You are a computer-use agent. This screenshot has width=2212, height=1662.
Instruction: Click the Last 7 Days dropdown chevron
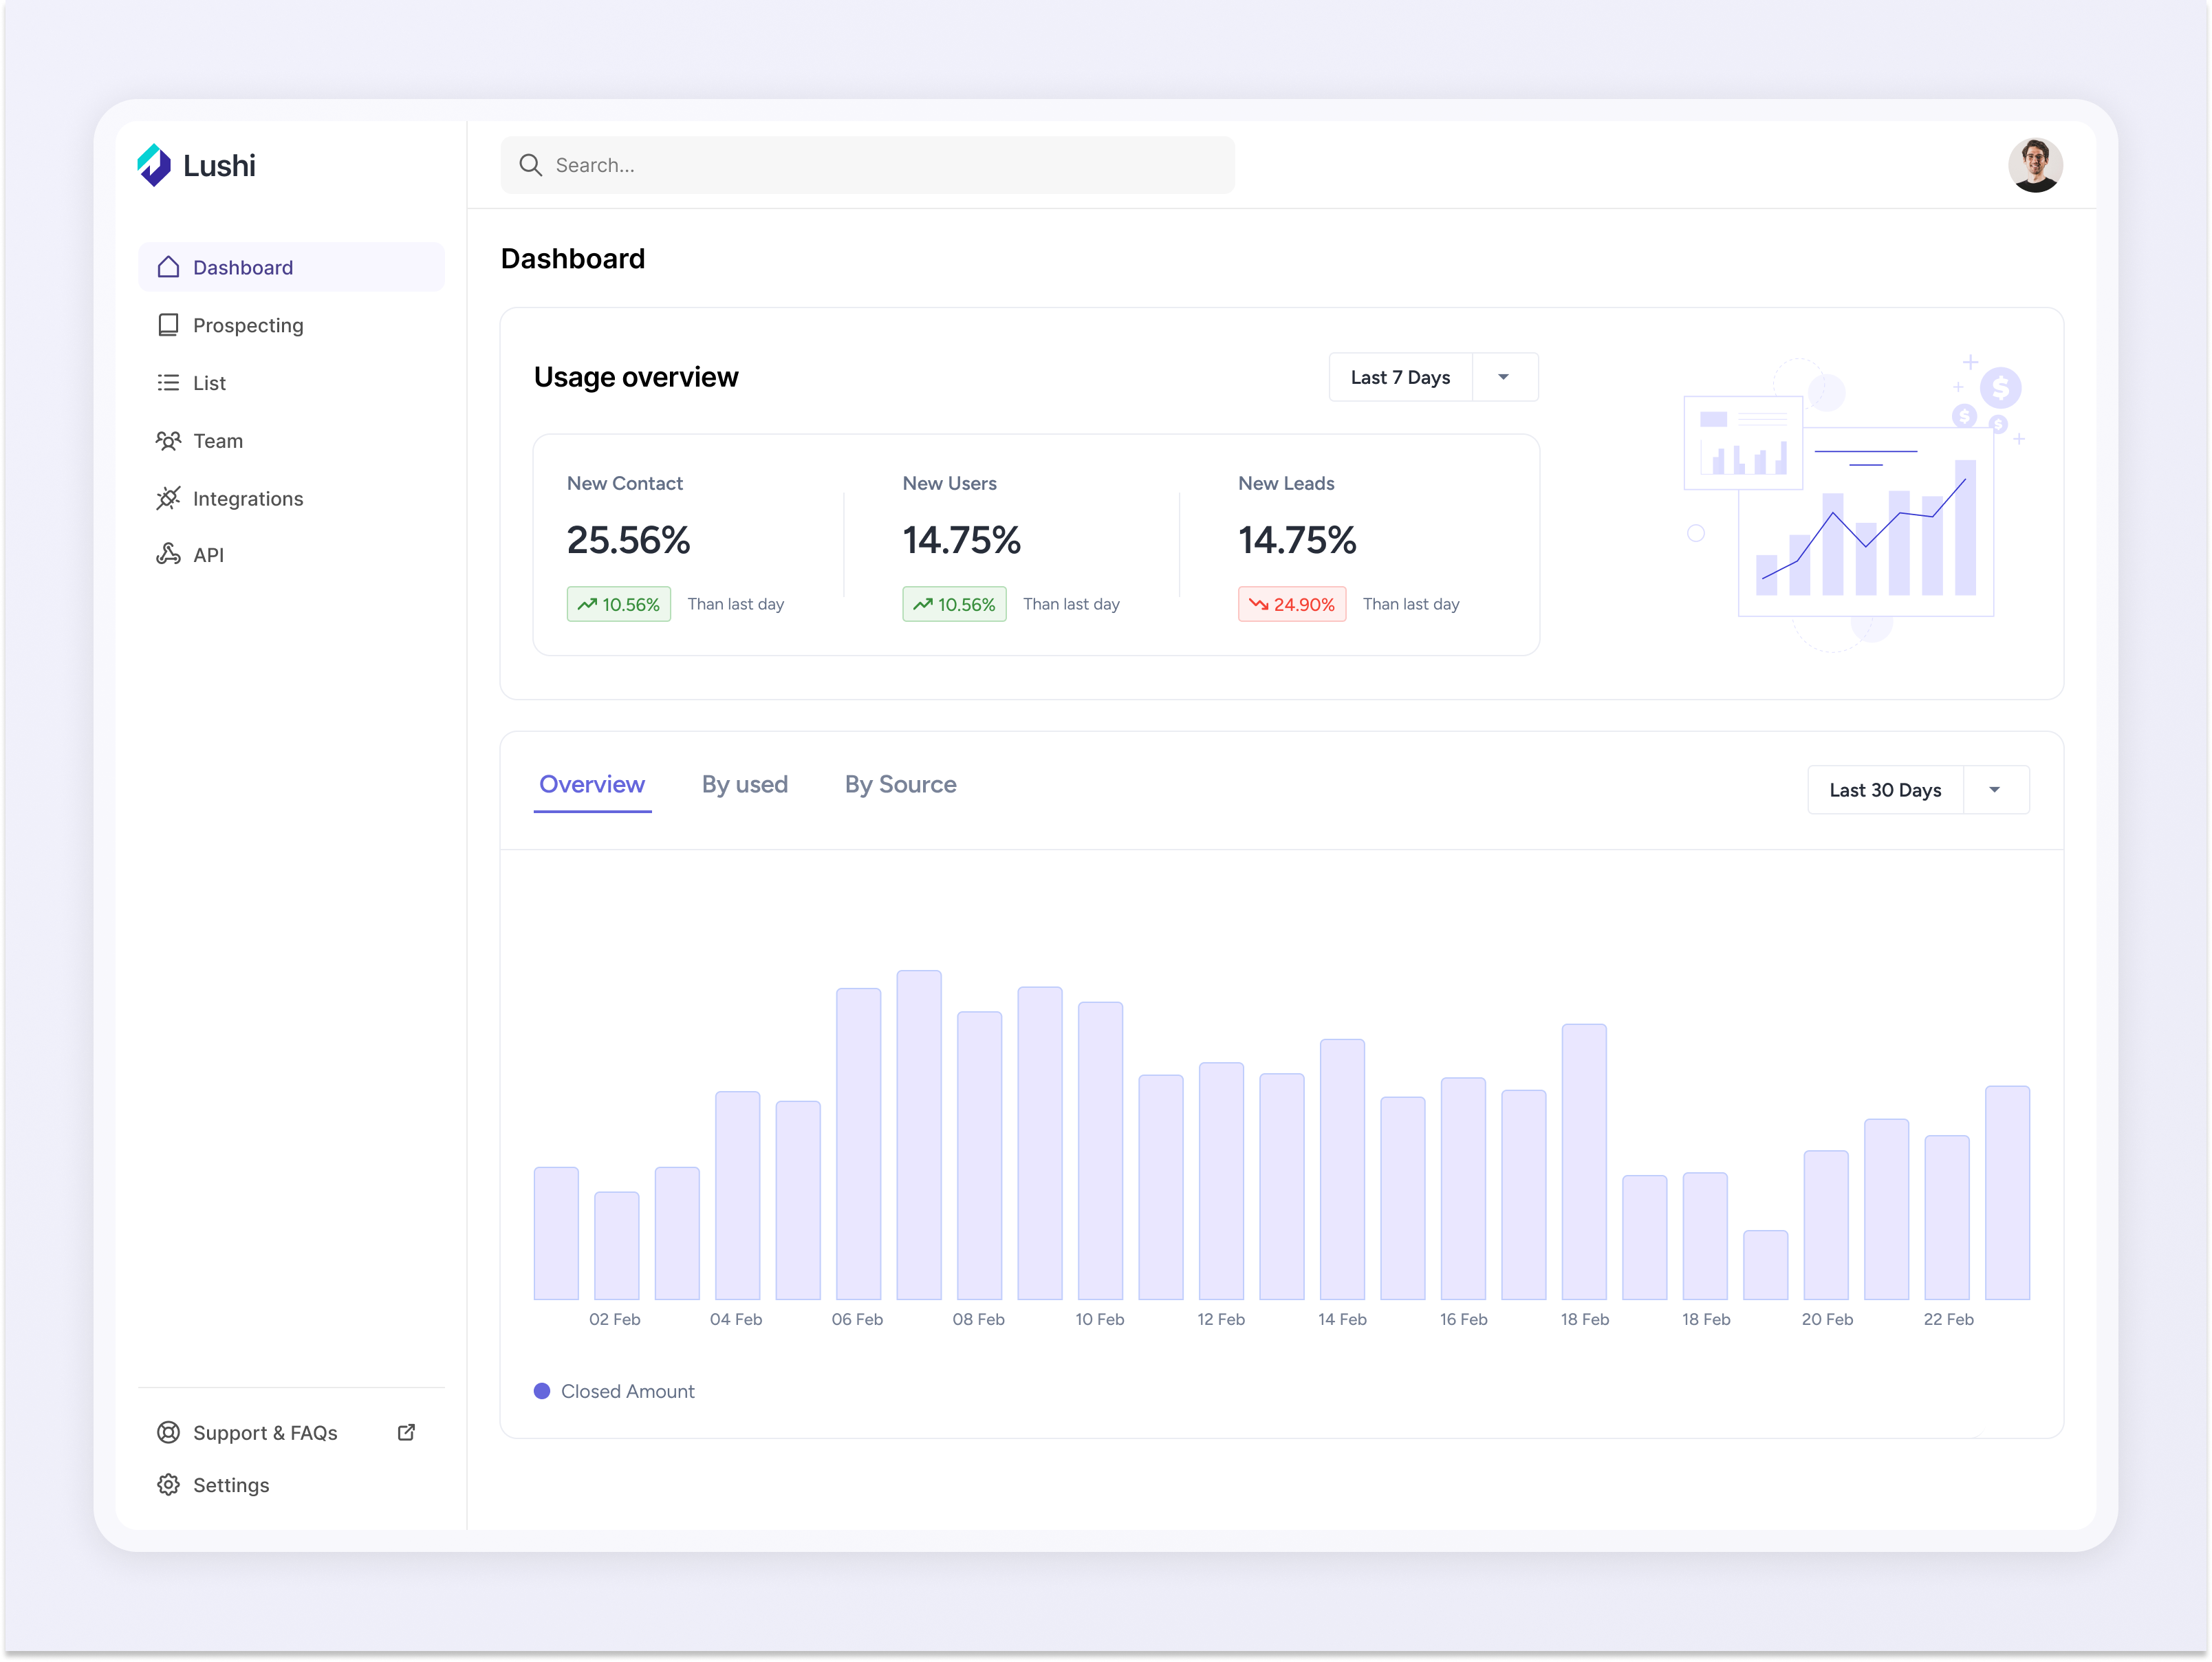(1503, 377)
